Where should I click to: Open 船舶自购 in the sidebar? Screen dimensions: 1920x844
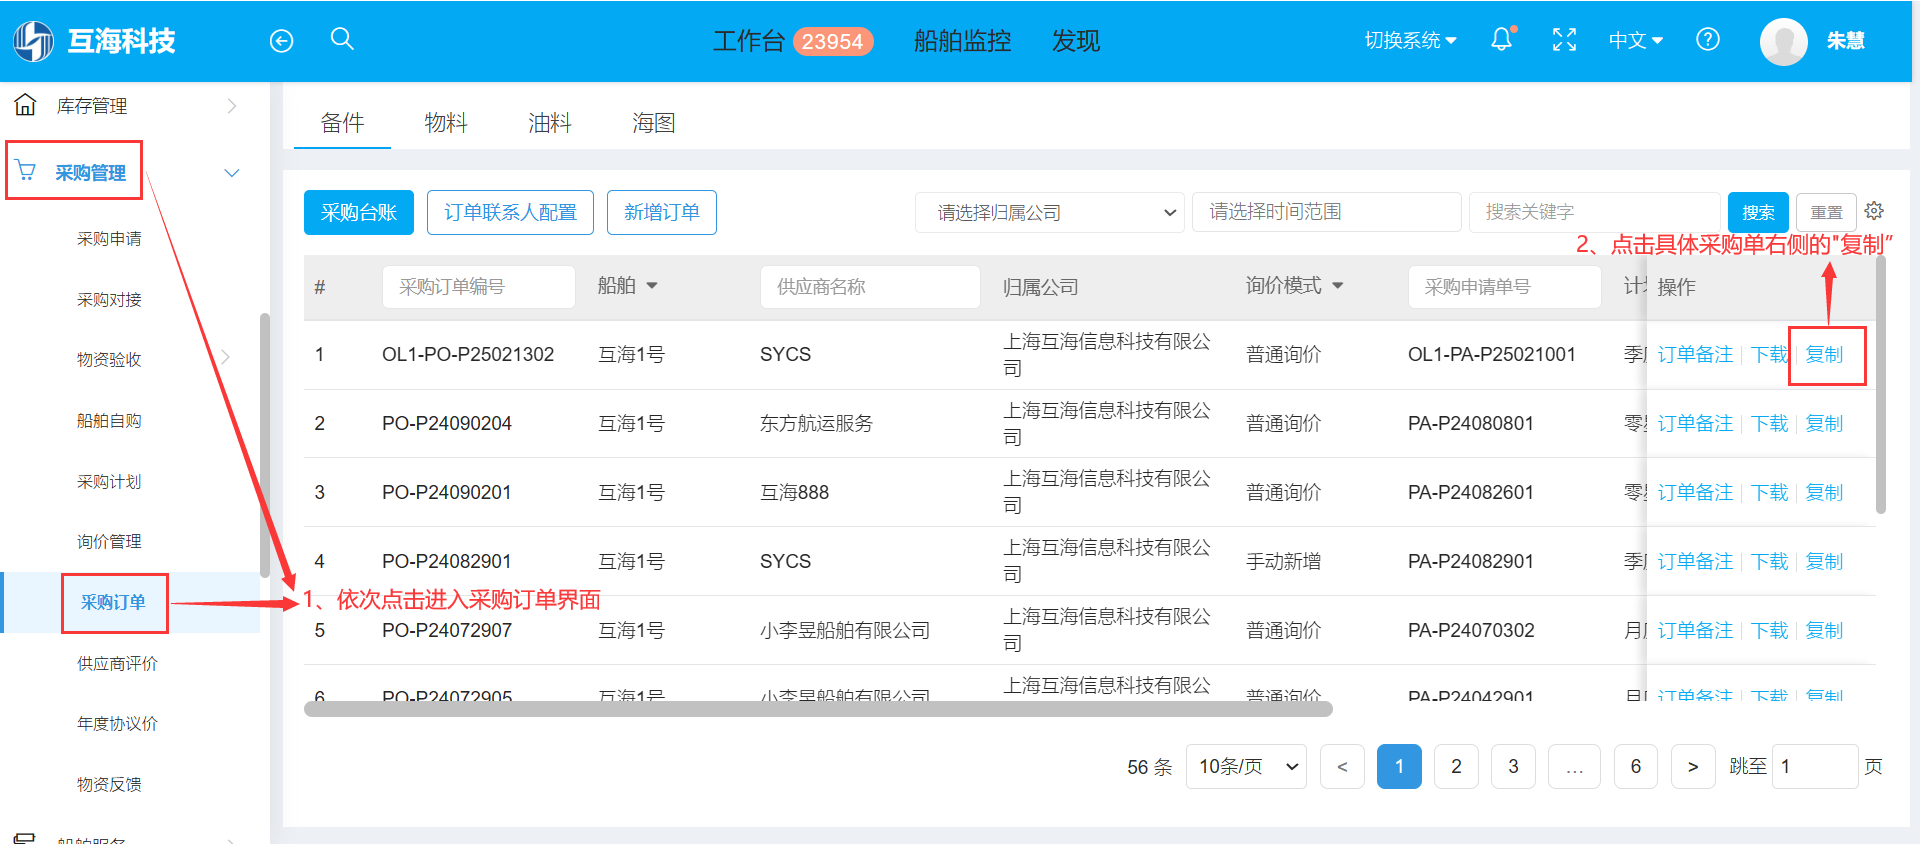[109, 421]
